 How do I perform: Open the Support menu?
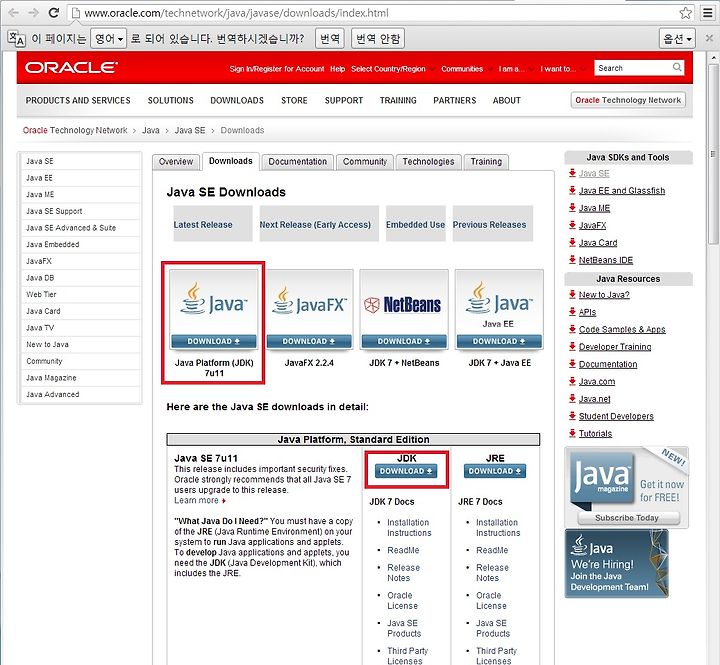(x=343, y=100)
